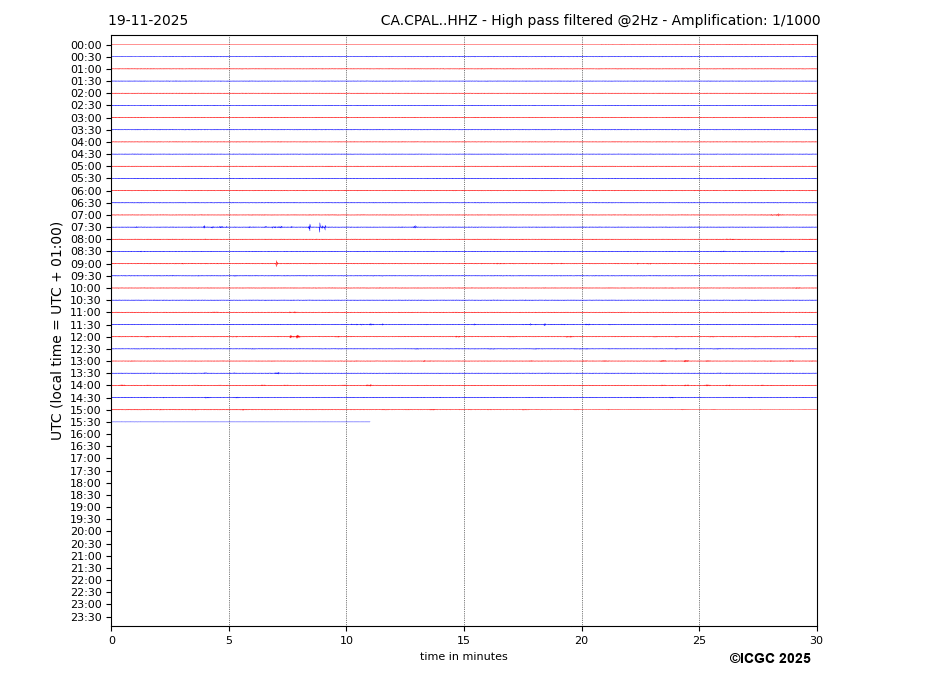Click the 18:00 time row label
This screenshot has height=696, width=927.
click(x=86, y=483)
